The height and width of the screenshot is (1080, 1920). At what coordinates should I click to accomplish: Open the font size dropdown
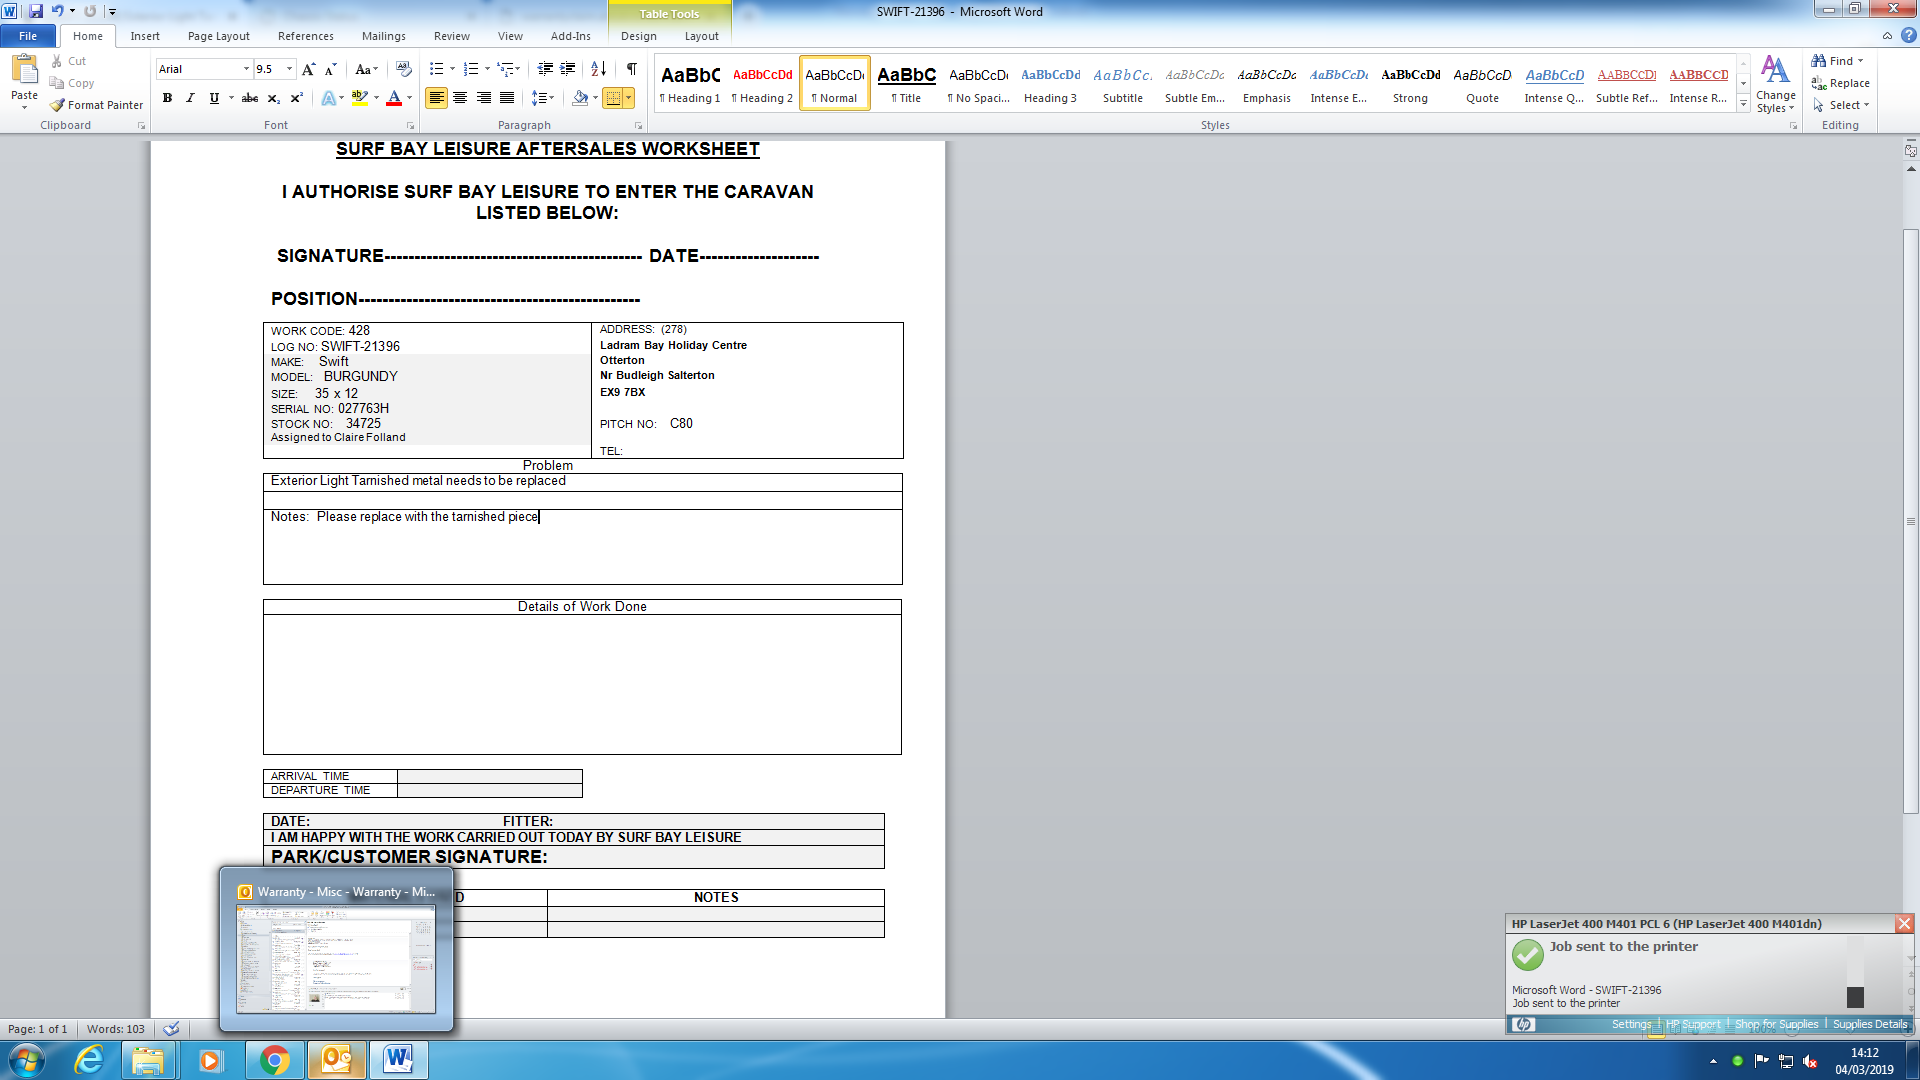click(290, 69)
